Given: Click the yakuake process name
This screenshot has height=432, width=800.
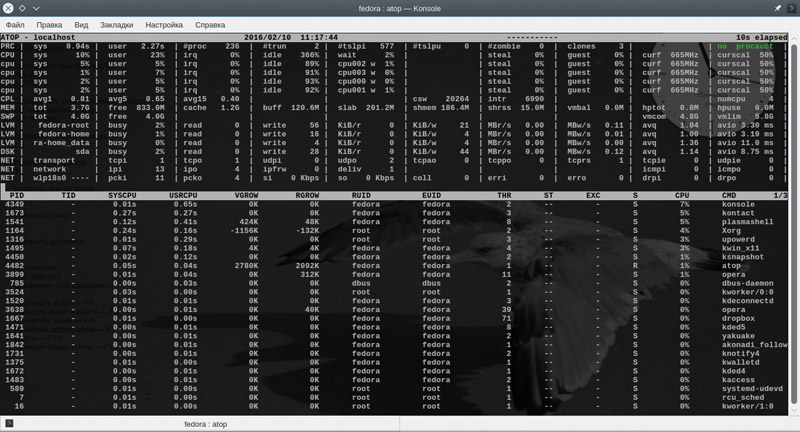Looking at the screenshot, I should coord(738,336).
